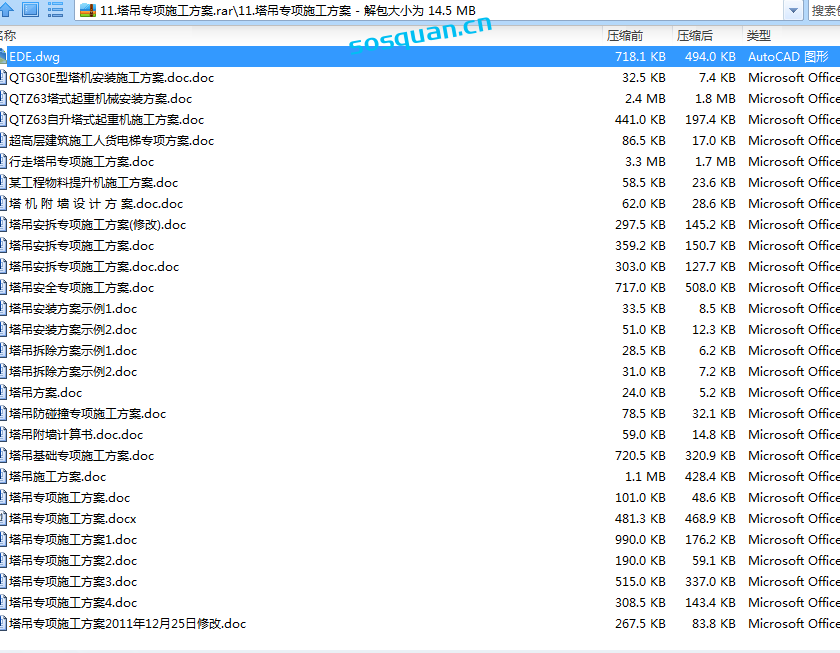This screenshot has width=840, height=653.
Task: Switch to detail list view icon
Action: pyautogui.click(x=55, y=10)
